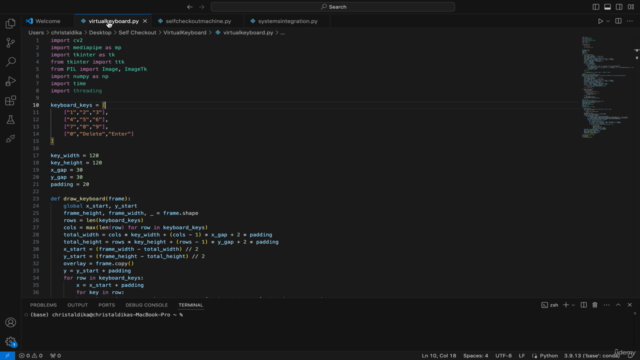Open the Accounts menu icon
This screenshot has height=360, width=640.
point(11,322)
